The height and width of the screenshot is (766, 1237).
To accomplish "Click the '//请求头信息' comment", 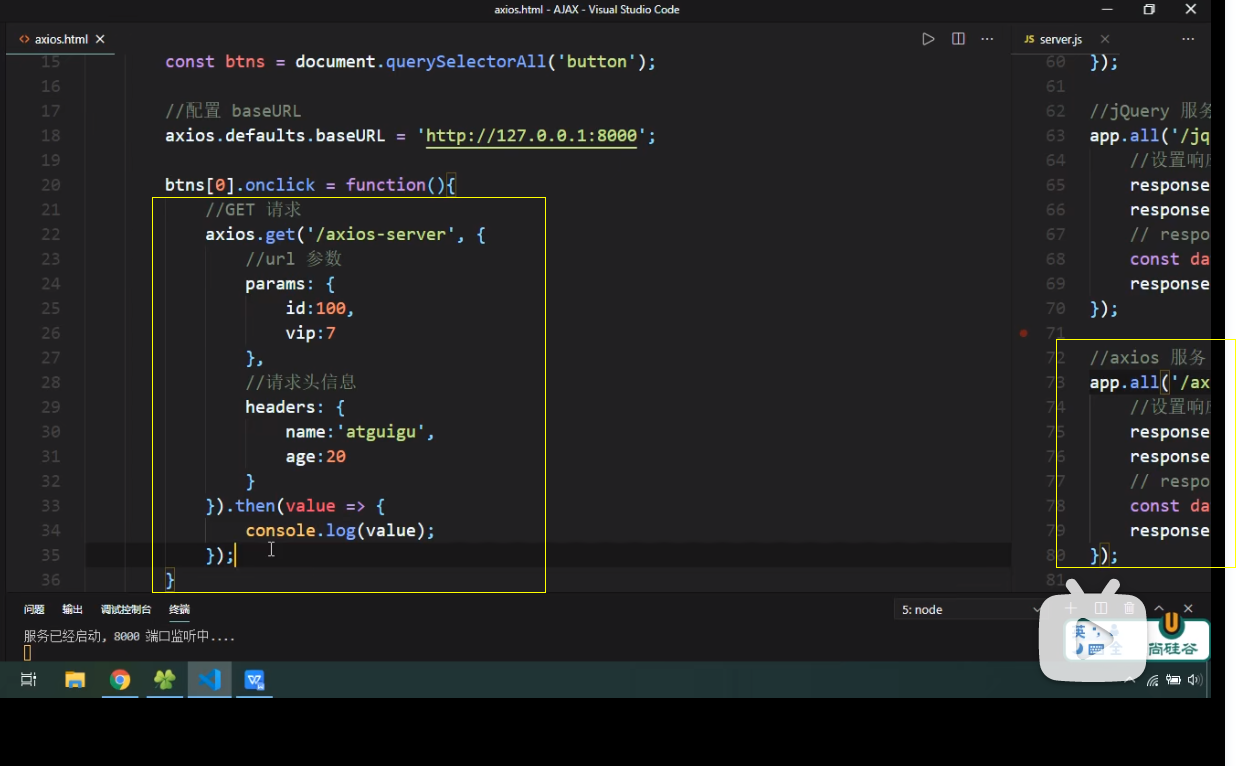I will coord(300,382).
